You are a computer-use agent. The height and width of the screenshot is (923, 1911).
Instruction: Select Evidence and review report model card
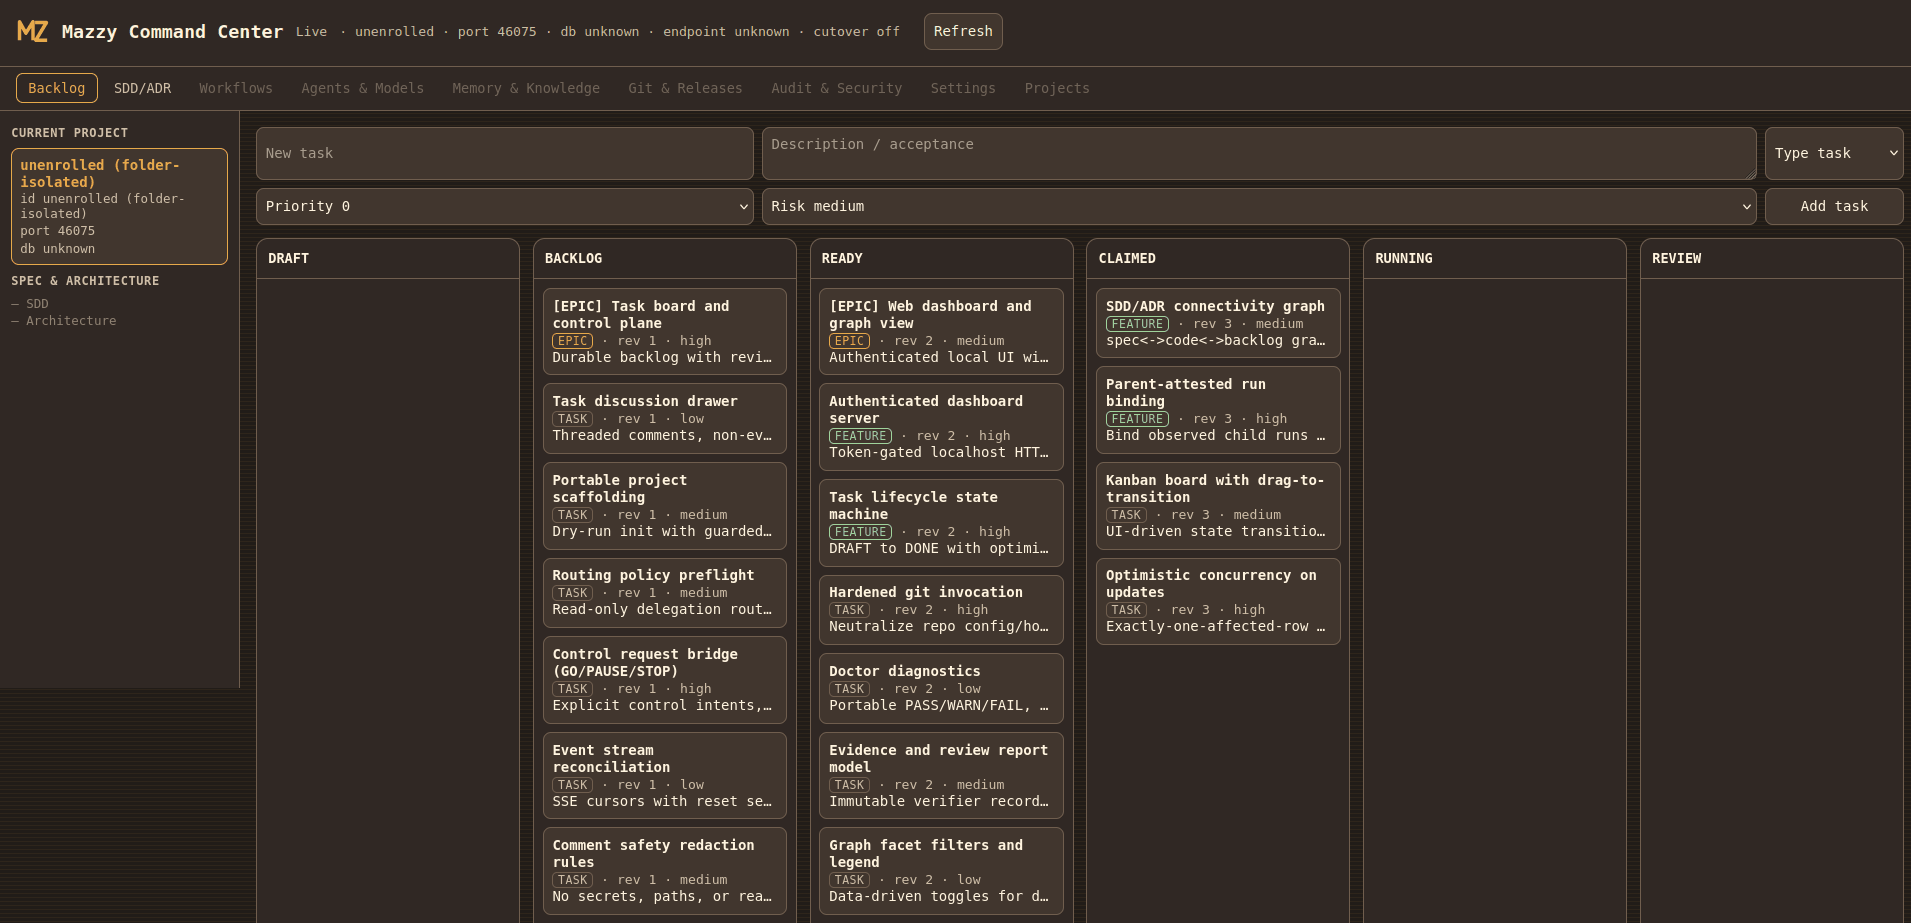[x=941, y=775]
